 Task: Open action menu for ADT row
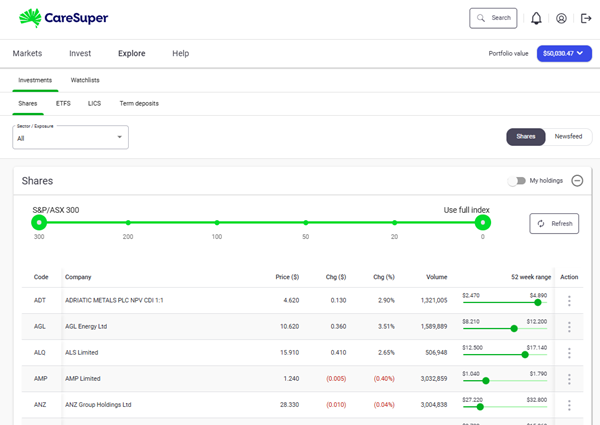569,301
